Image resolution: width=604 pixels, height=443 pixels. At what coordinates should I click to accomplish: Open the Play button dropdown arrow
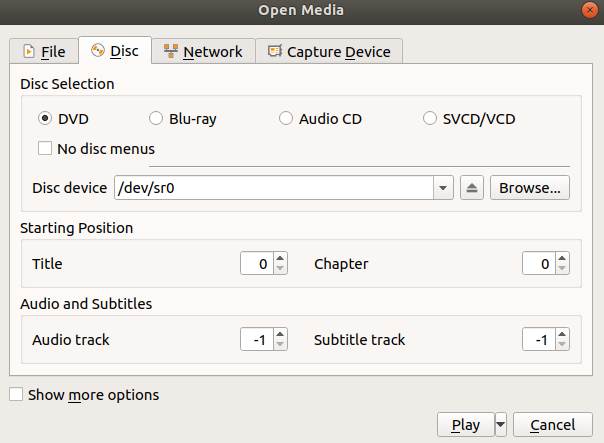point(501,425)
